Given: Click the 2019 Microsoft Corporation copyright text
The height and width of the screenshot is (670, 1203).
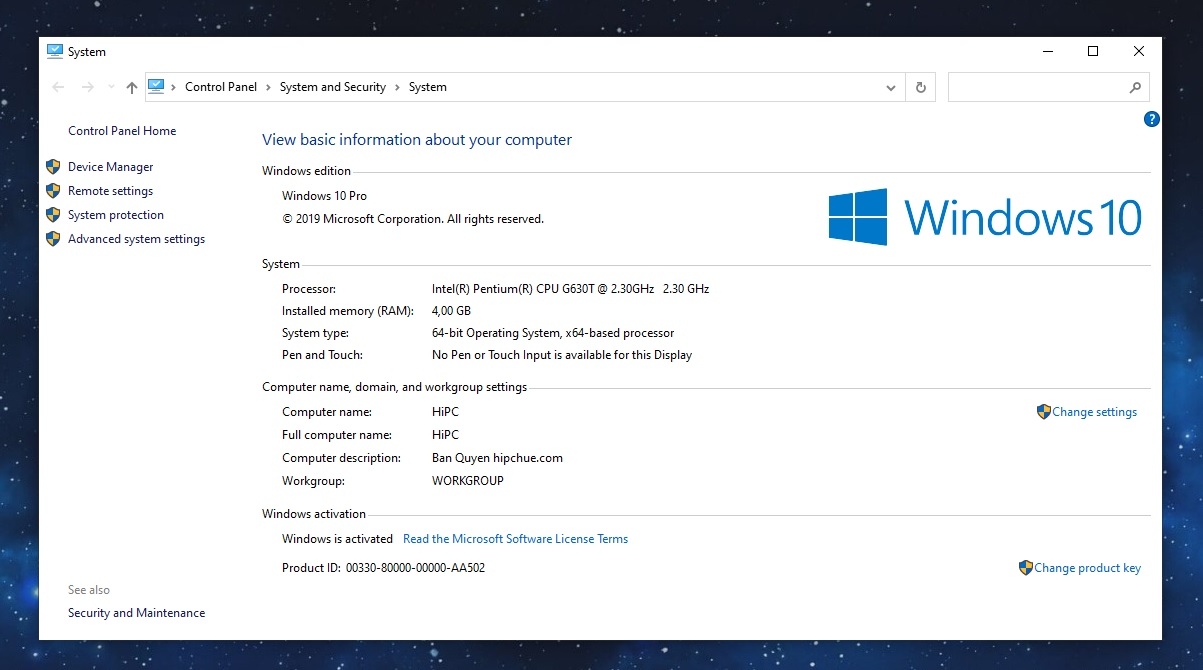Looking at the screenshot, I should click(413, 219).
